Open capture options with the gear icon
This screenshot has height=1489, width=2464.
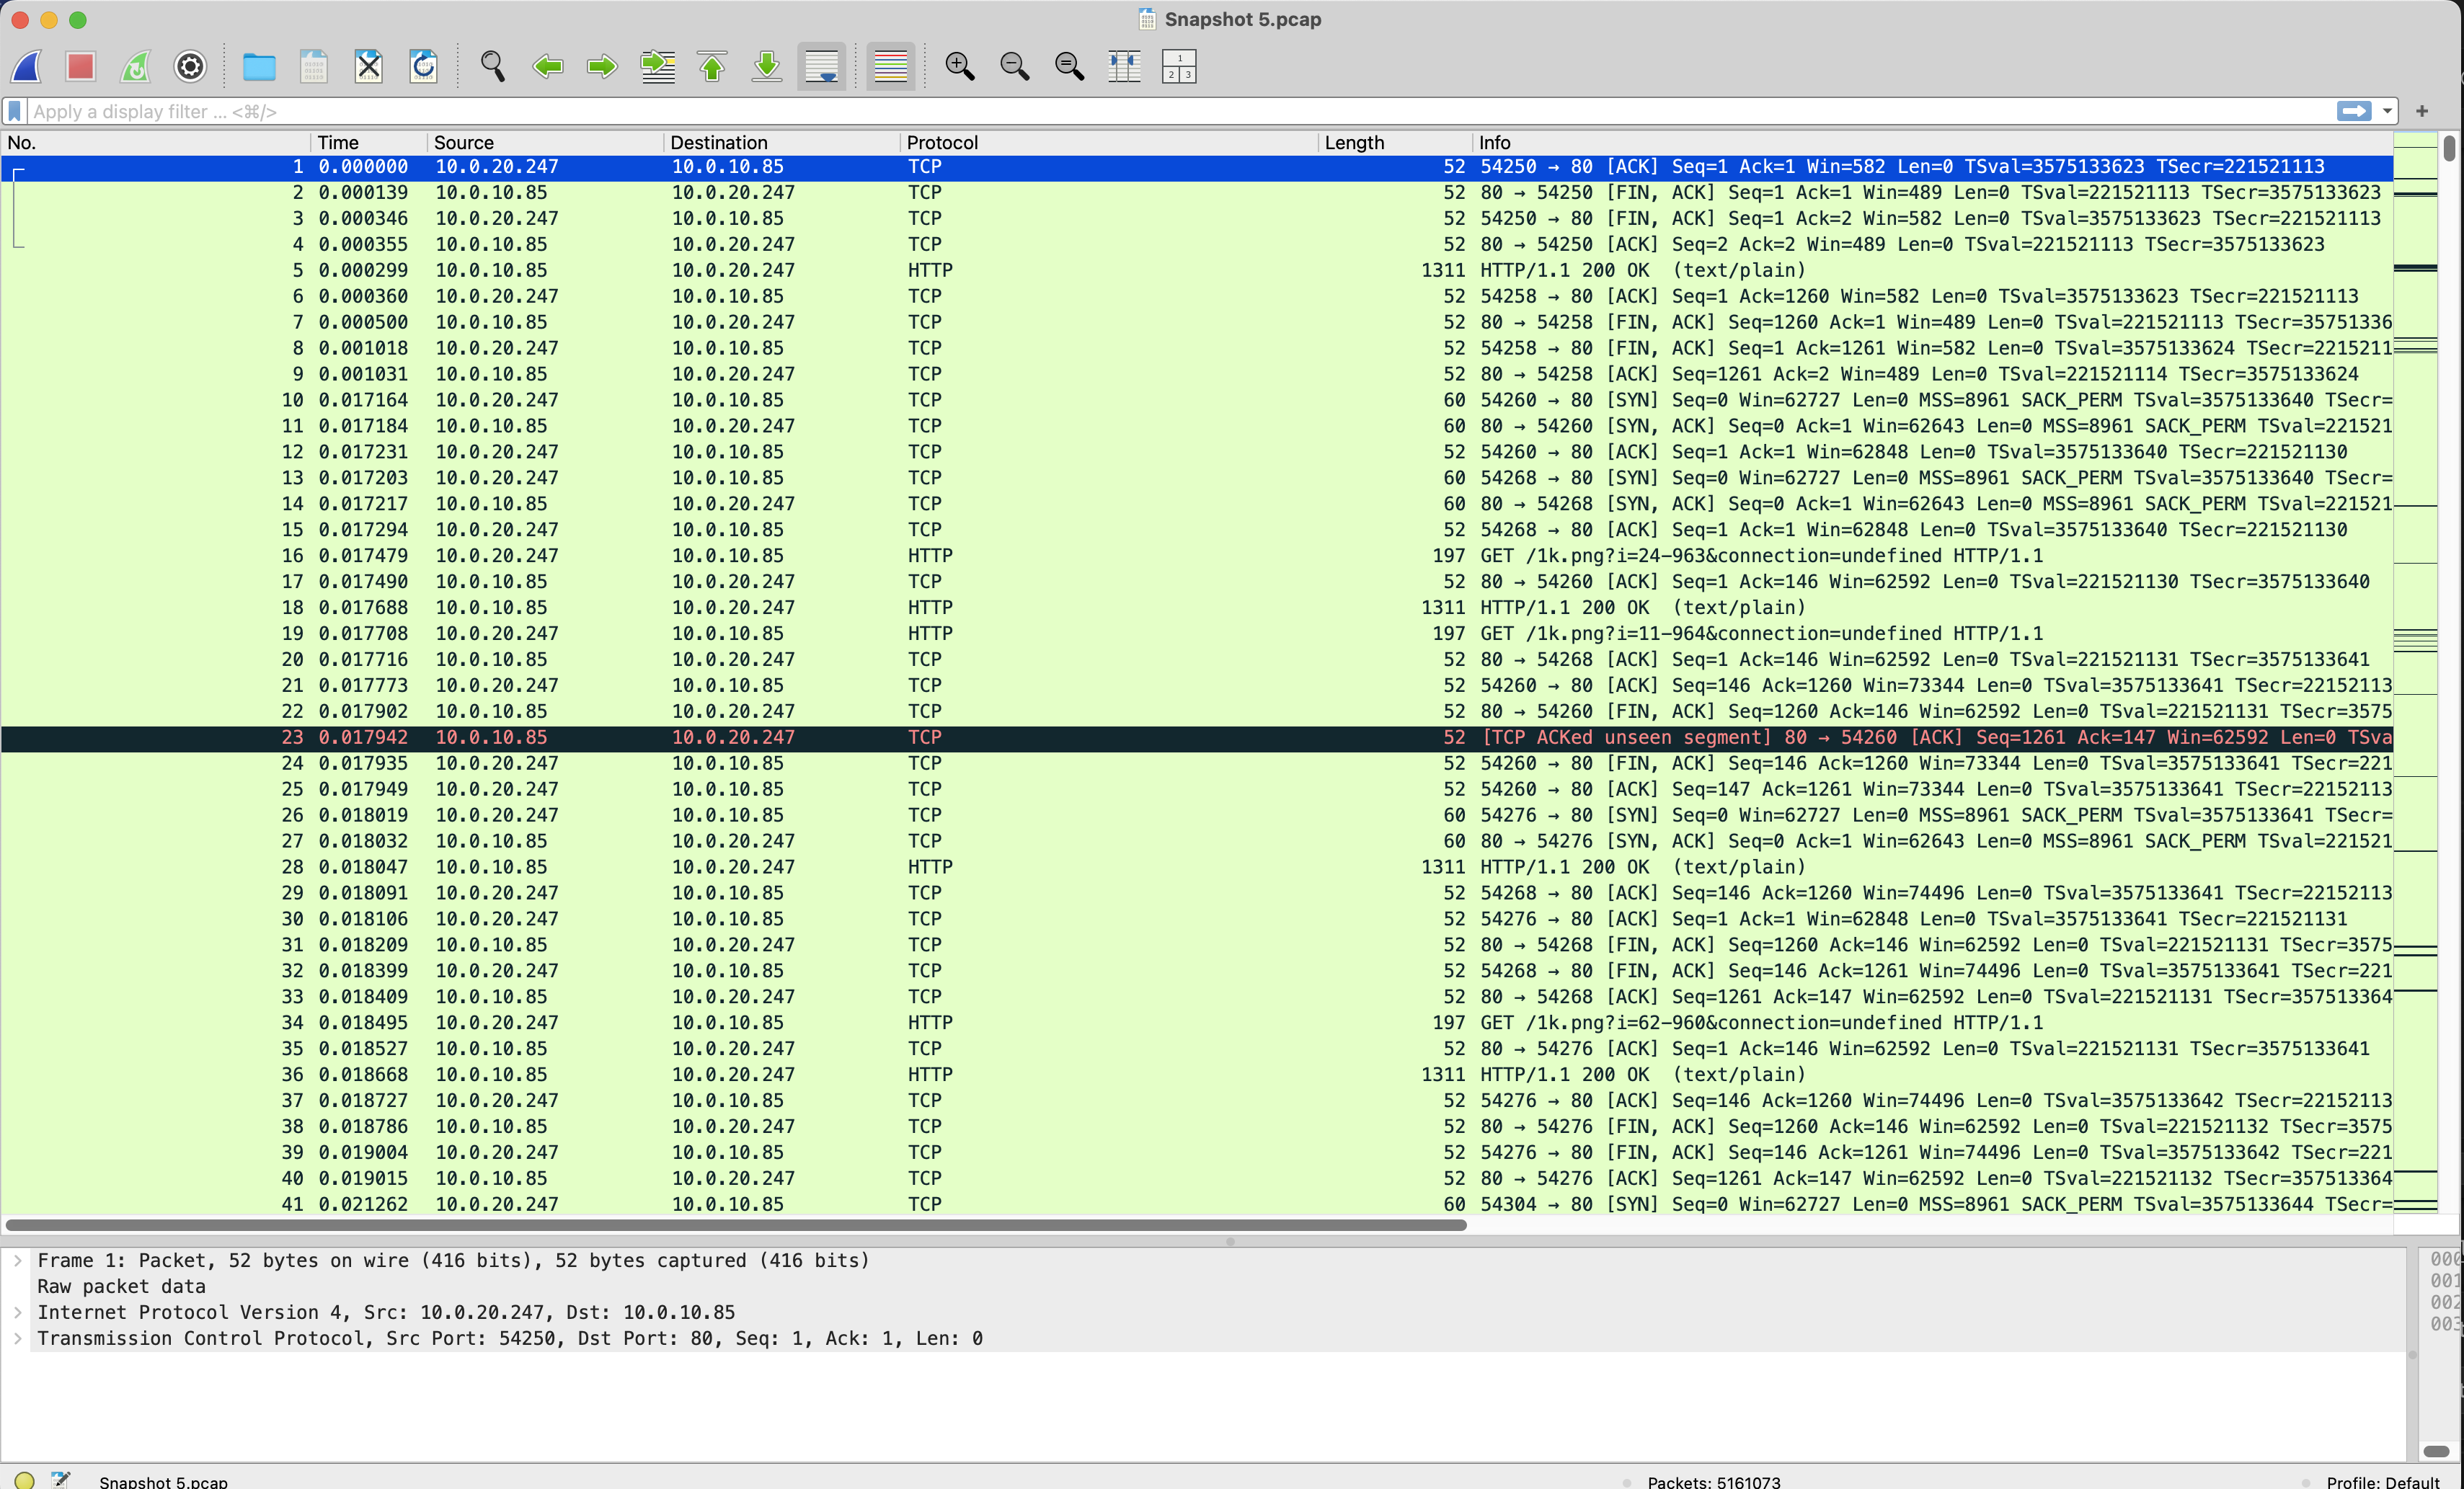click(x=189, y=66)
